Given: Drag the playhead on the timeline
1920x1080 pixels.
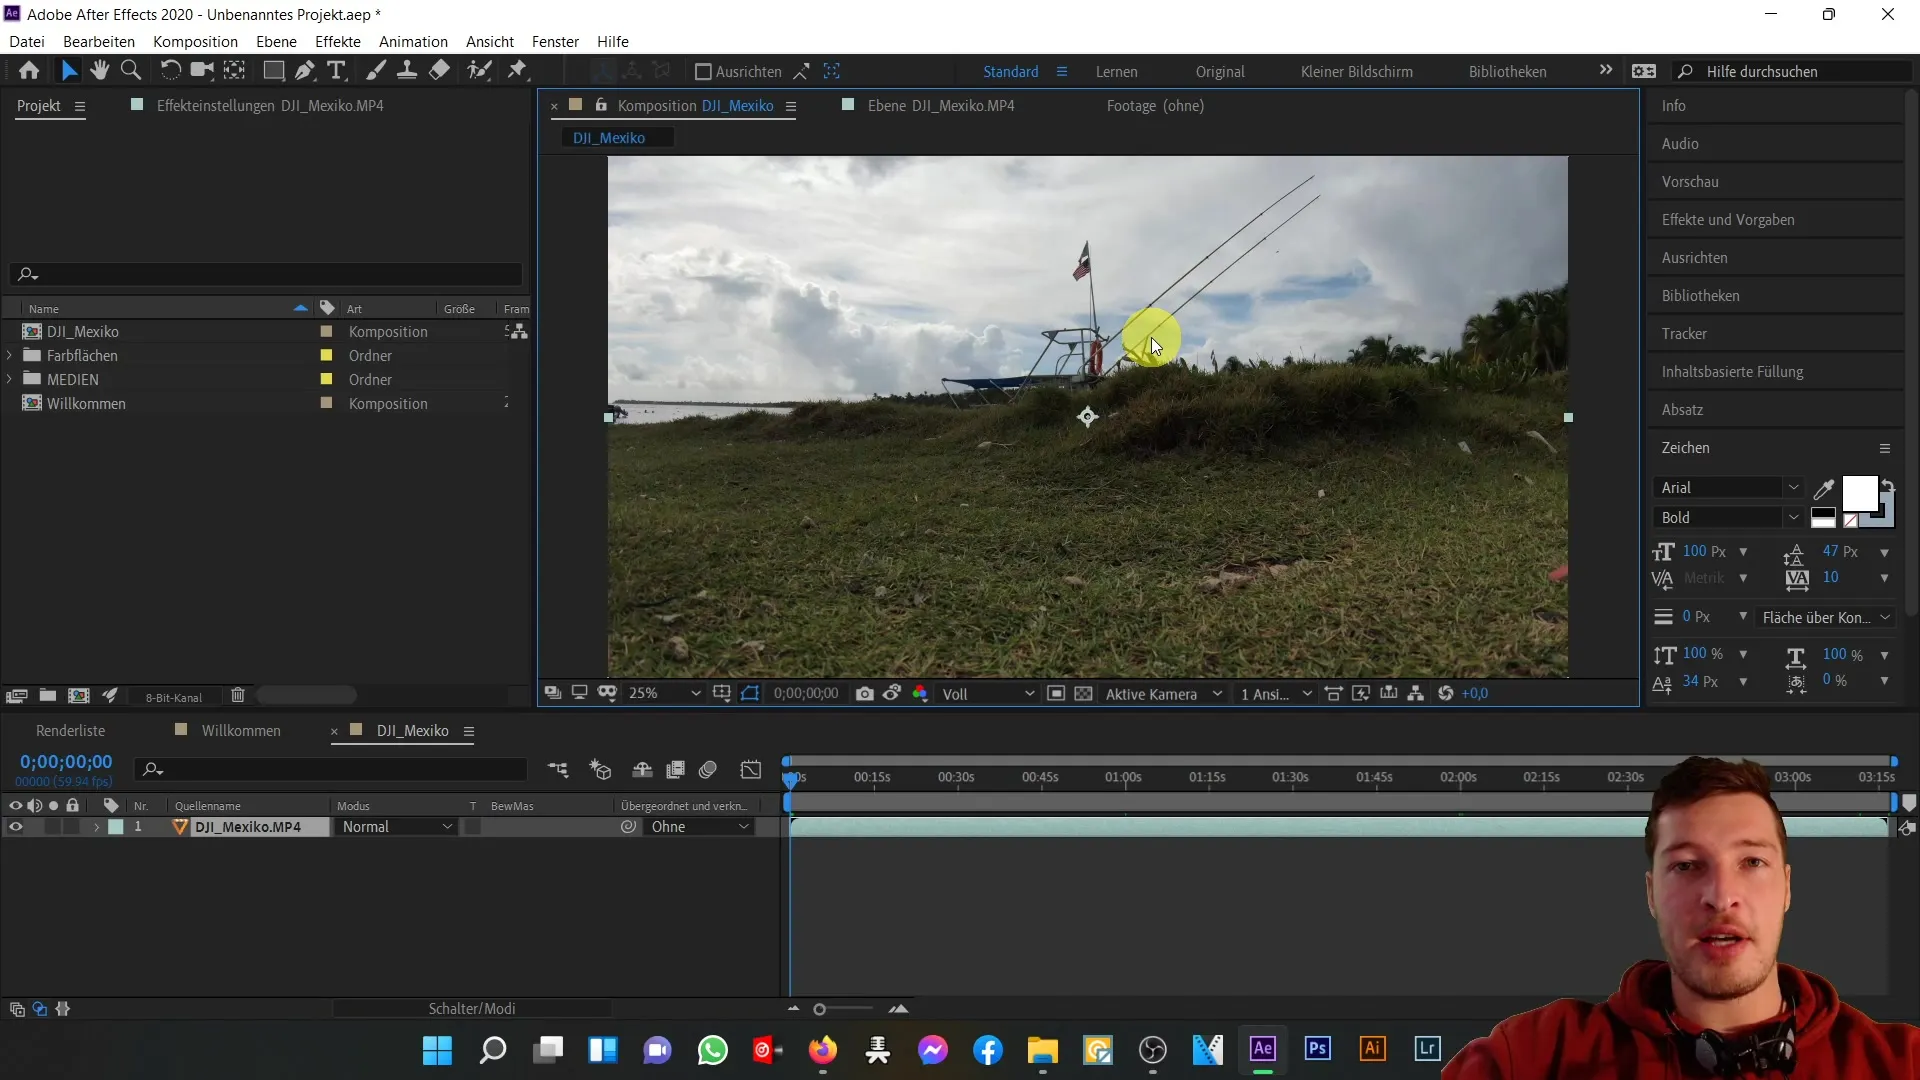Looking at the screenshot, I should [x=791, y=777].
